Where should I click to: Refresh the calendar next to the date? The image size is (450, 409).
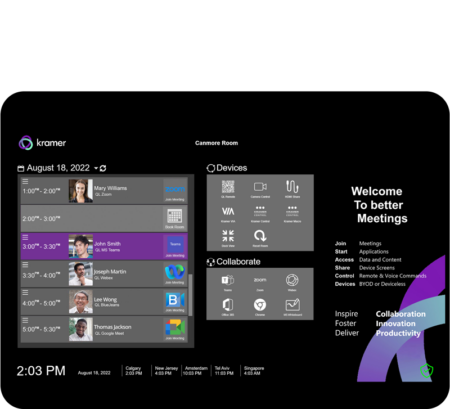click(x=103, y=168)
